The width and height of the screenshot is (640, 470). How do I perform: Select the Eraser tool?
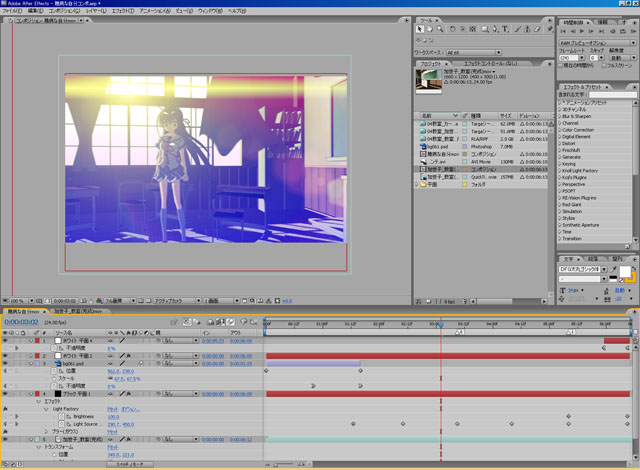click(x=538, y=29)
